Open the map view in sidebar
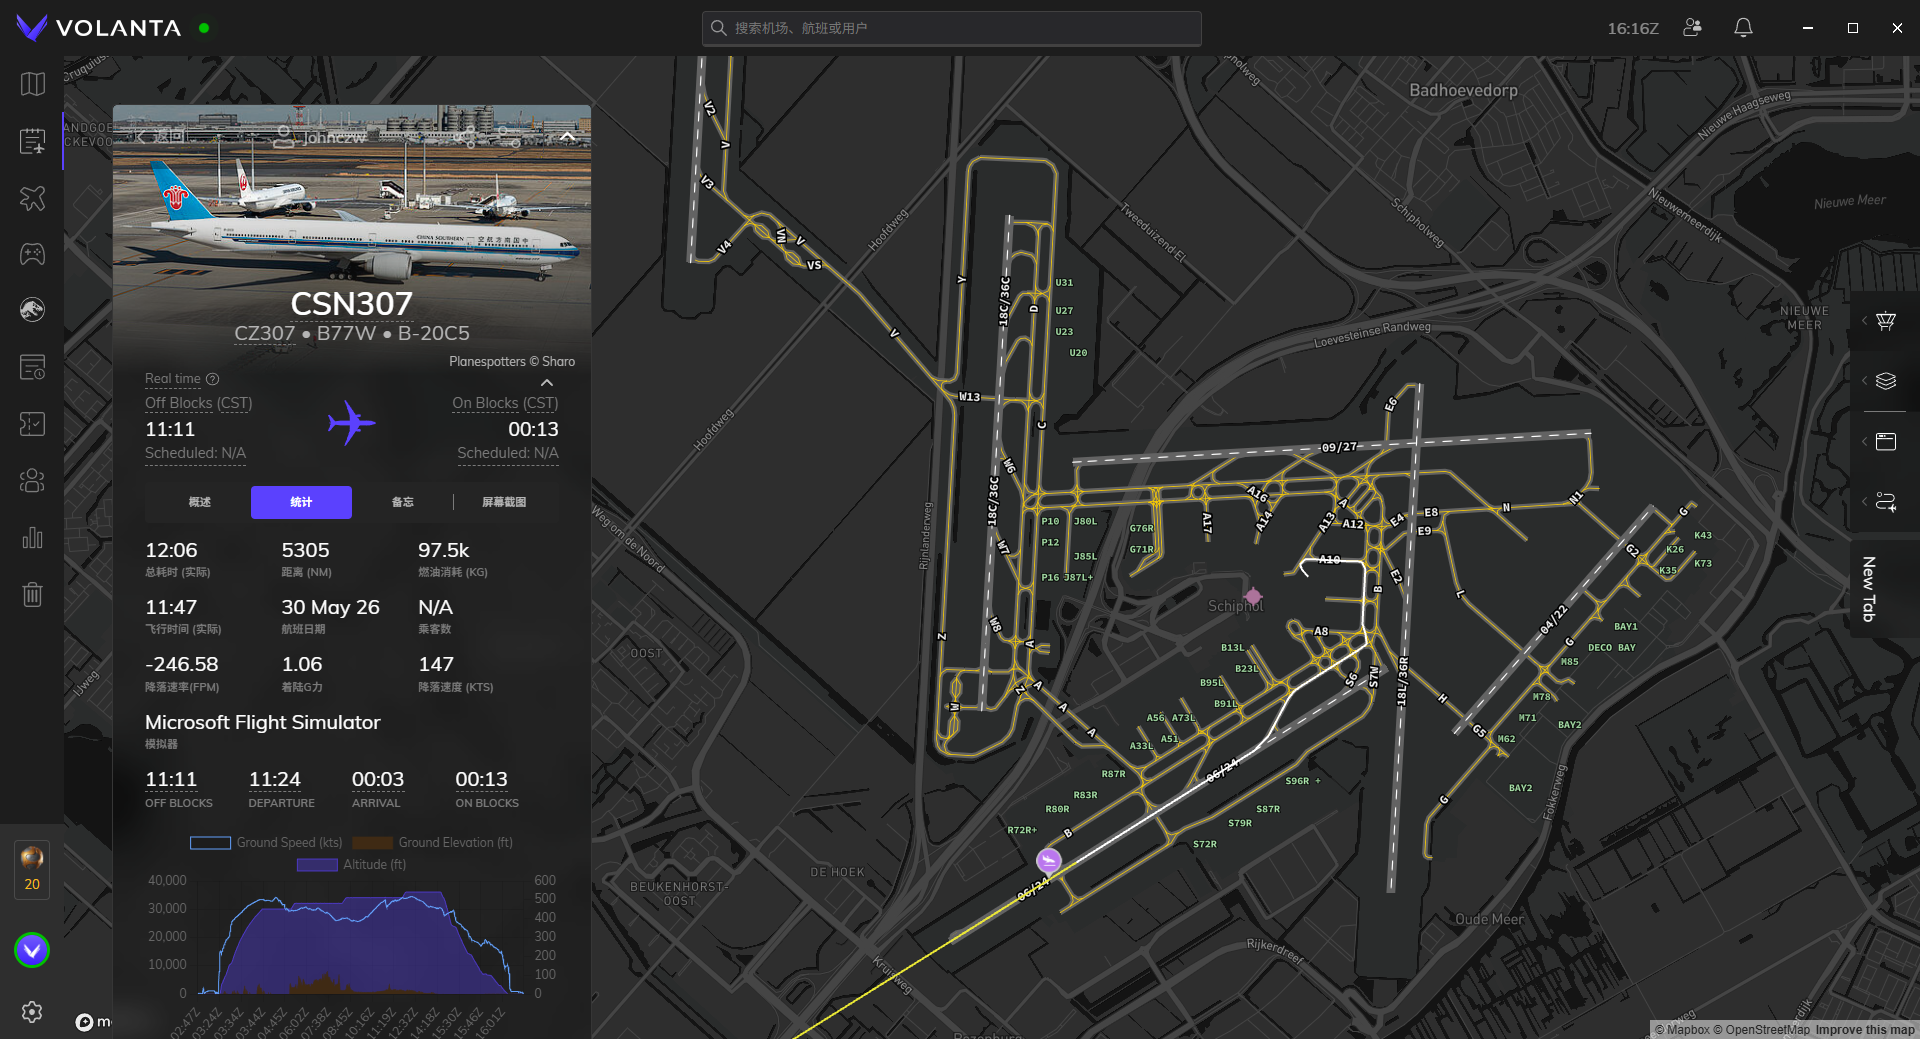Image resolution: width=1920 pixels, height=1039 pixels. tap(32, 84)
